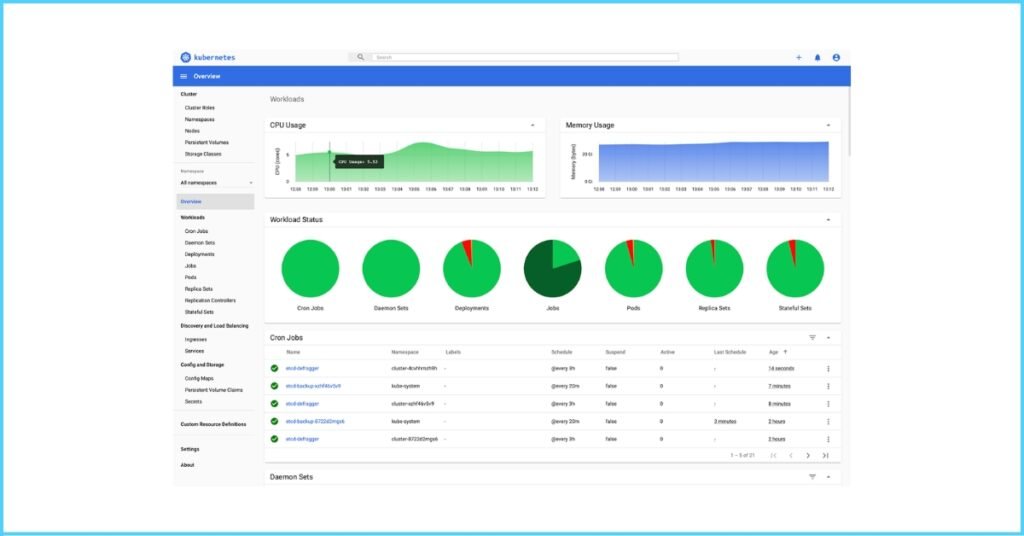Open Nodes in sidebar
The height and width of the screenshot is (536, 1024).
(192, 131)
